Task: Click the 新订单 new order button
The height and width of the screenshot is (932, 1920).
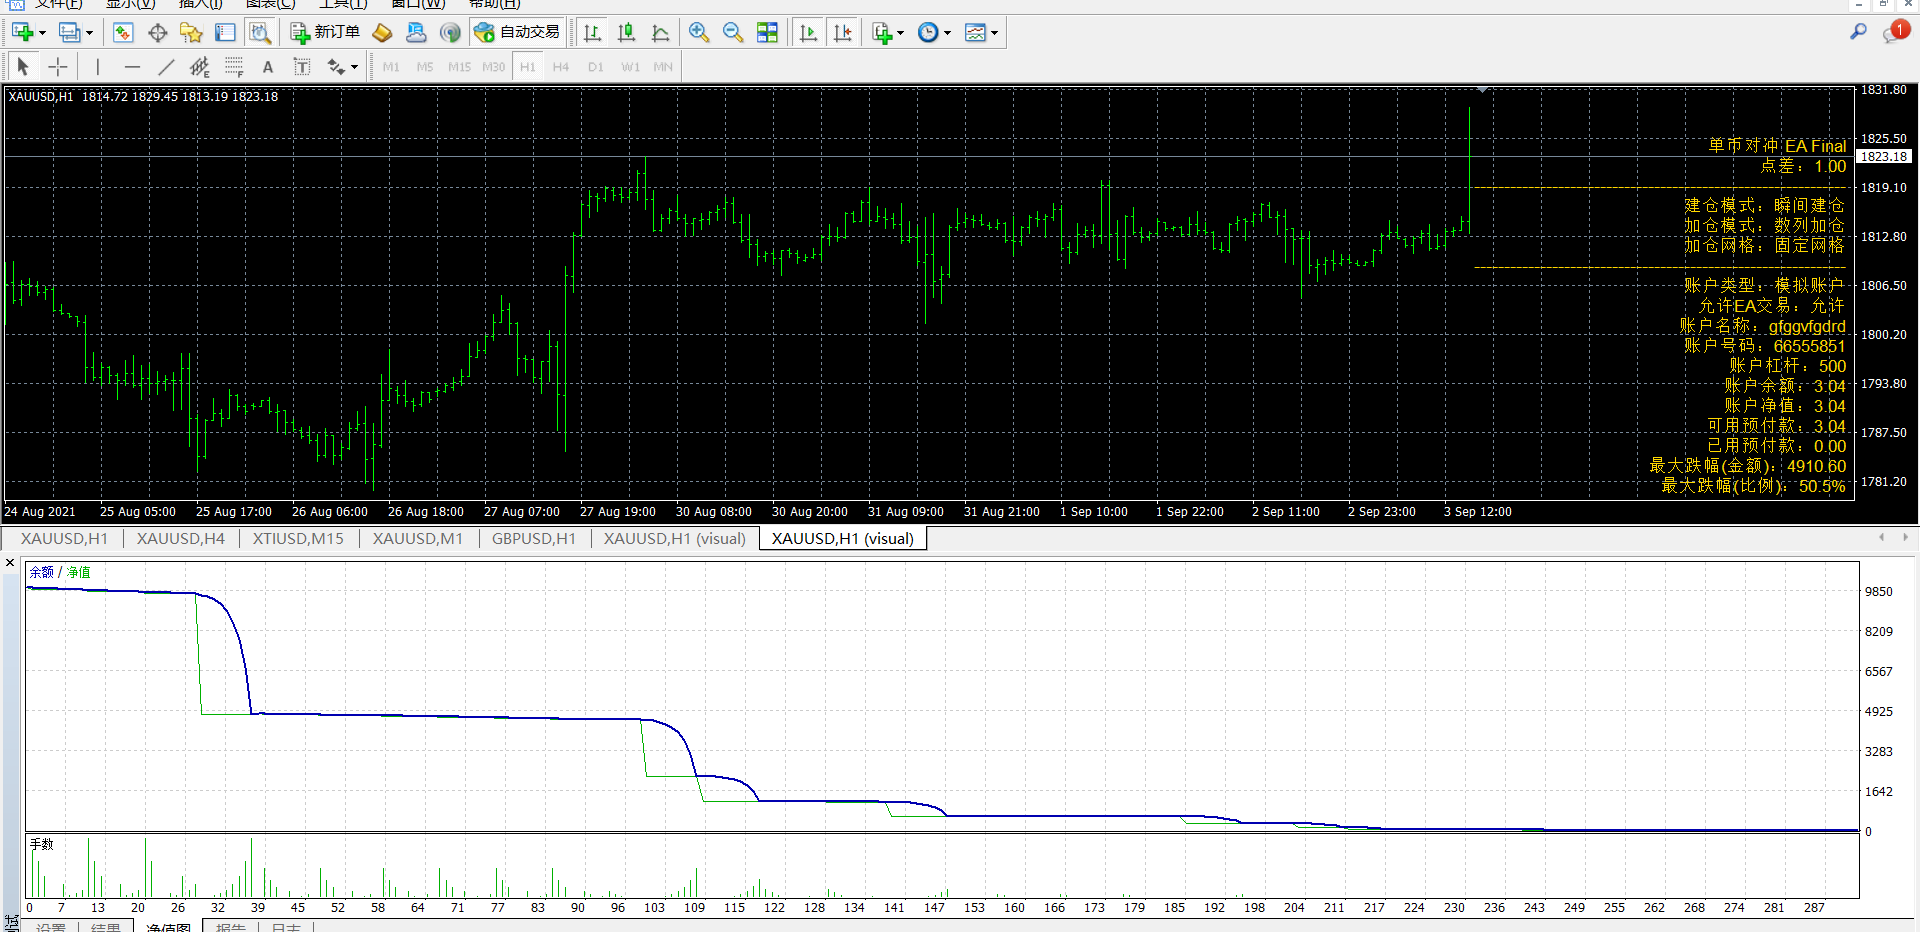Action: tap(325, 33)
